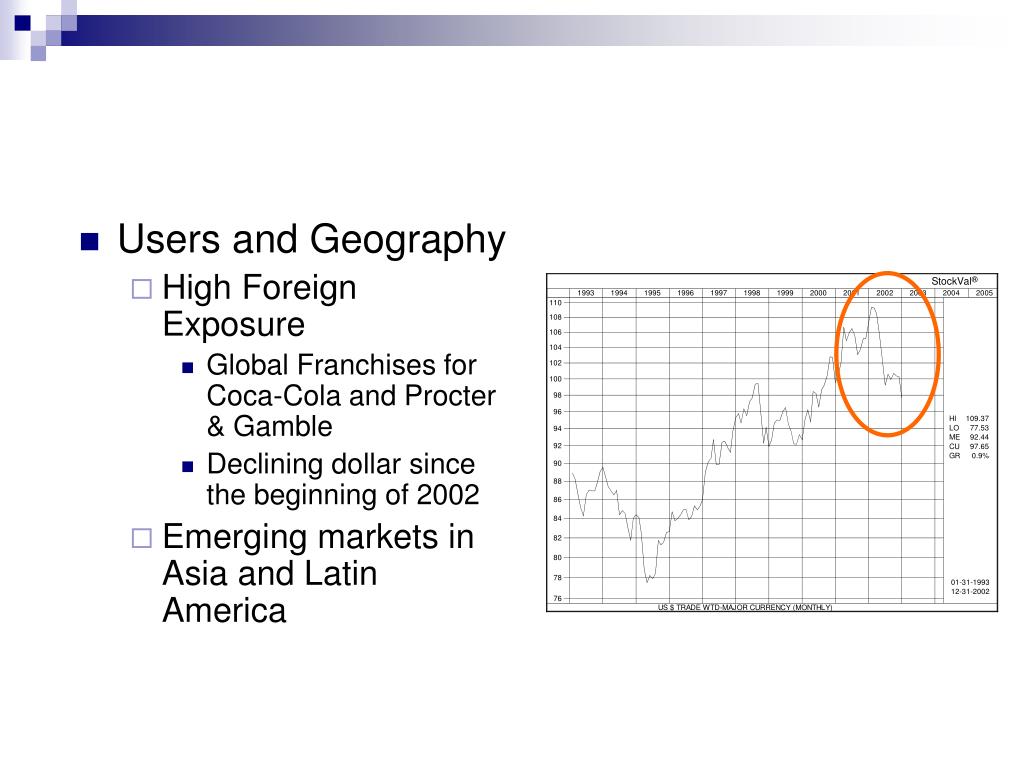Click the 2000 year column header
Screen dimensions: 1024x768
click(x=818, y=293)
